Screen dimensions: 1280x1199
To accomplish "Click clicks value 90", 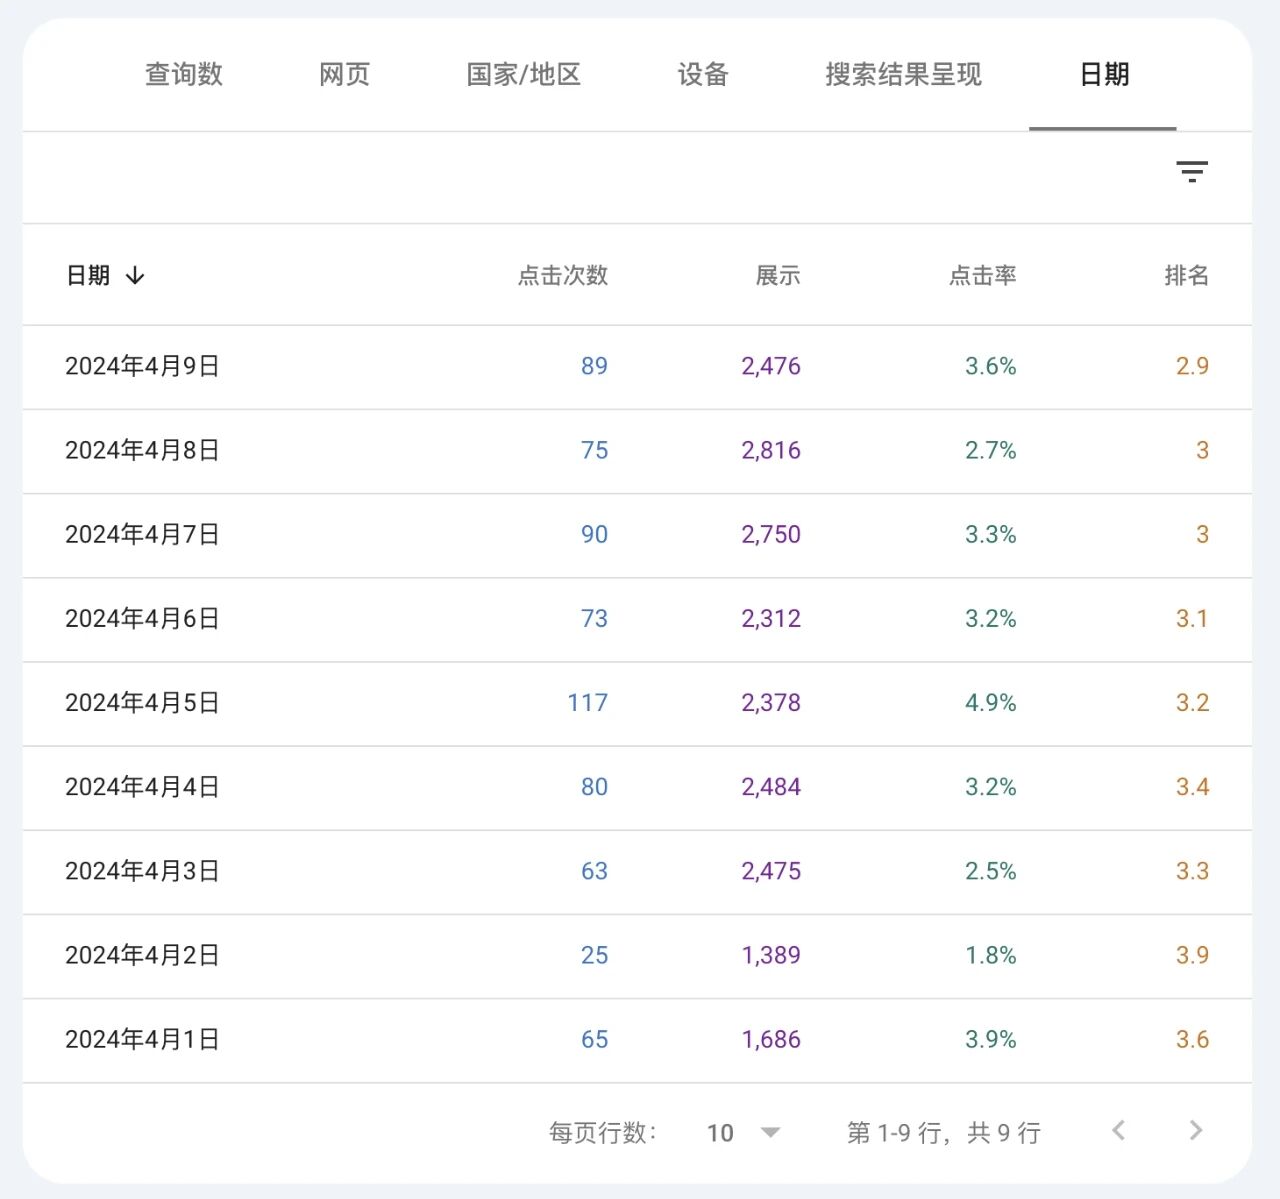I will coord(594,535).
